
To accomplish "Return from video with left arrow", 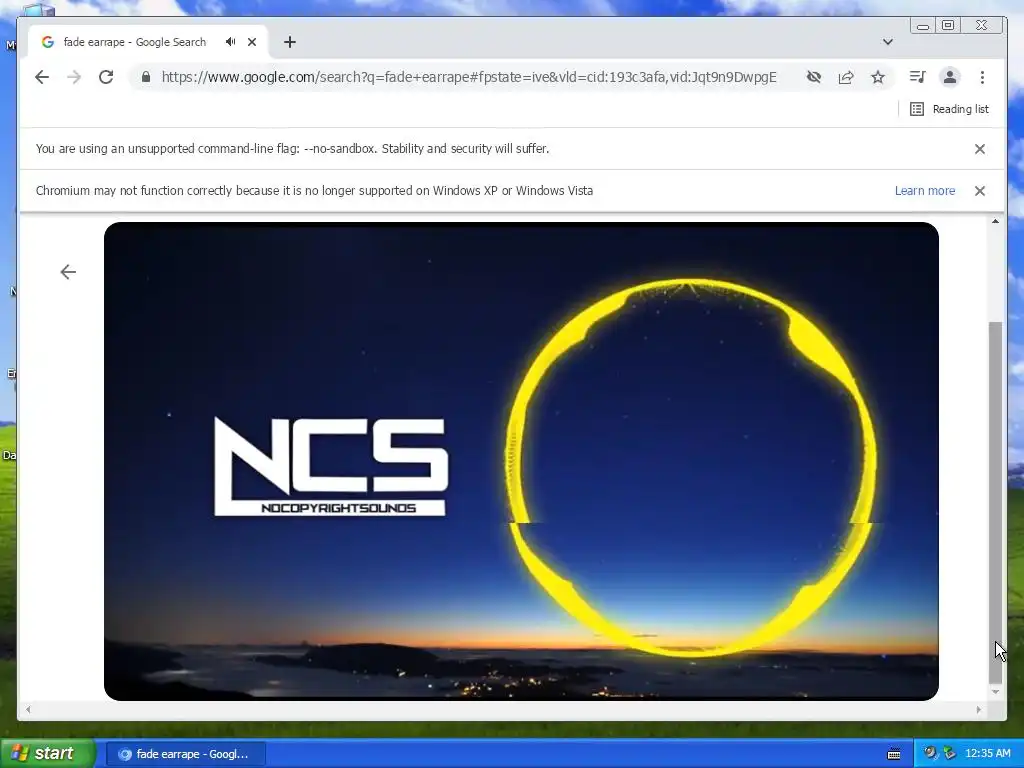I will [x=68, y=272].
